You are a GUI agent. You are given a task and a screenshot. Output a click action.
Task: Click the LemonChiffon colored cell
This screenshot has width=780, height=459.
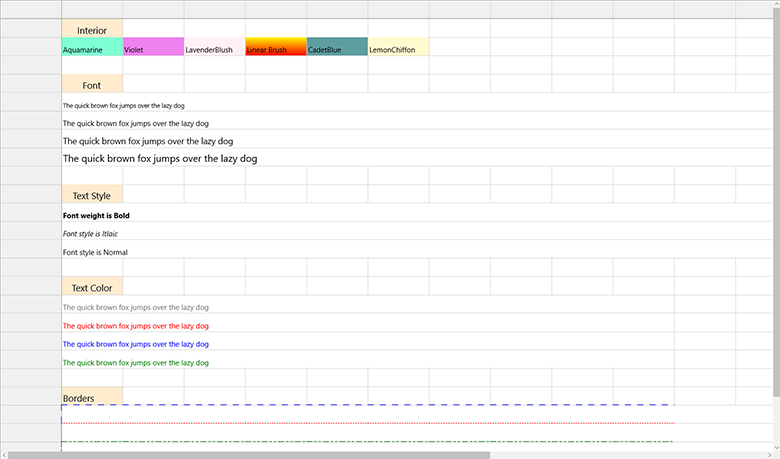point(398,48)
